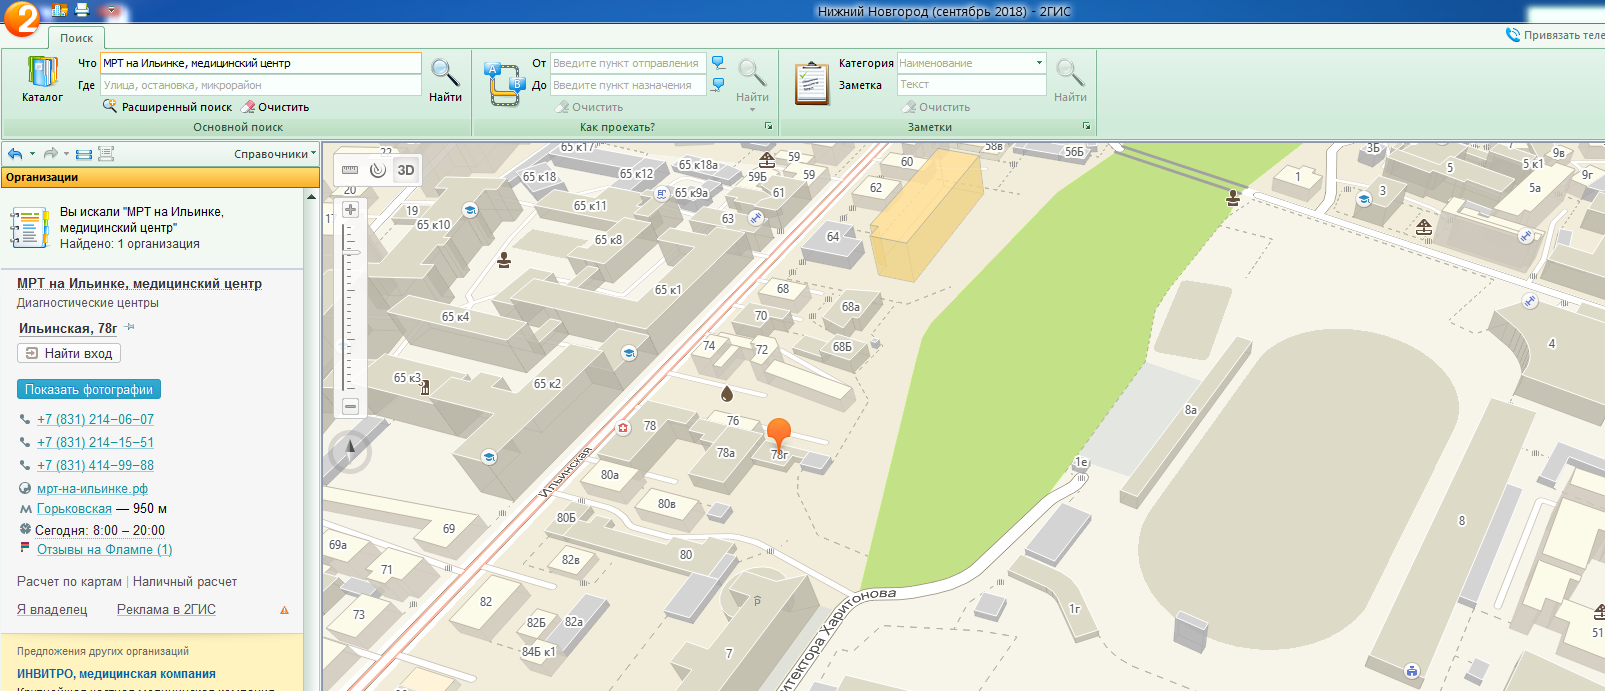Viewport: 1605px width, 691px height.
Task: Open the back history dropdown arrow
Action: pos(32,154)
